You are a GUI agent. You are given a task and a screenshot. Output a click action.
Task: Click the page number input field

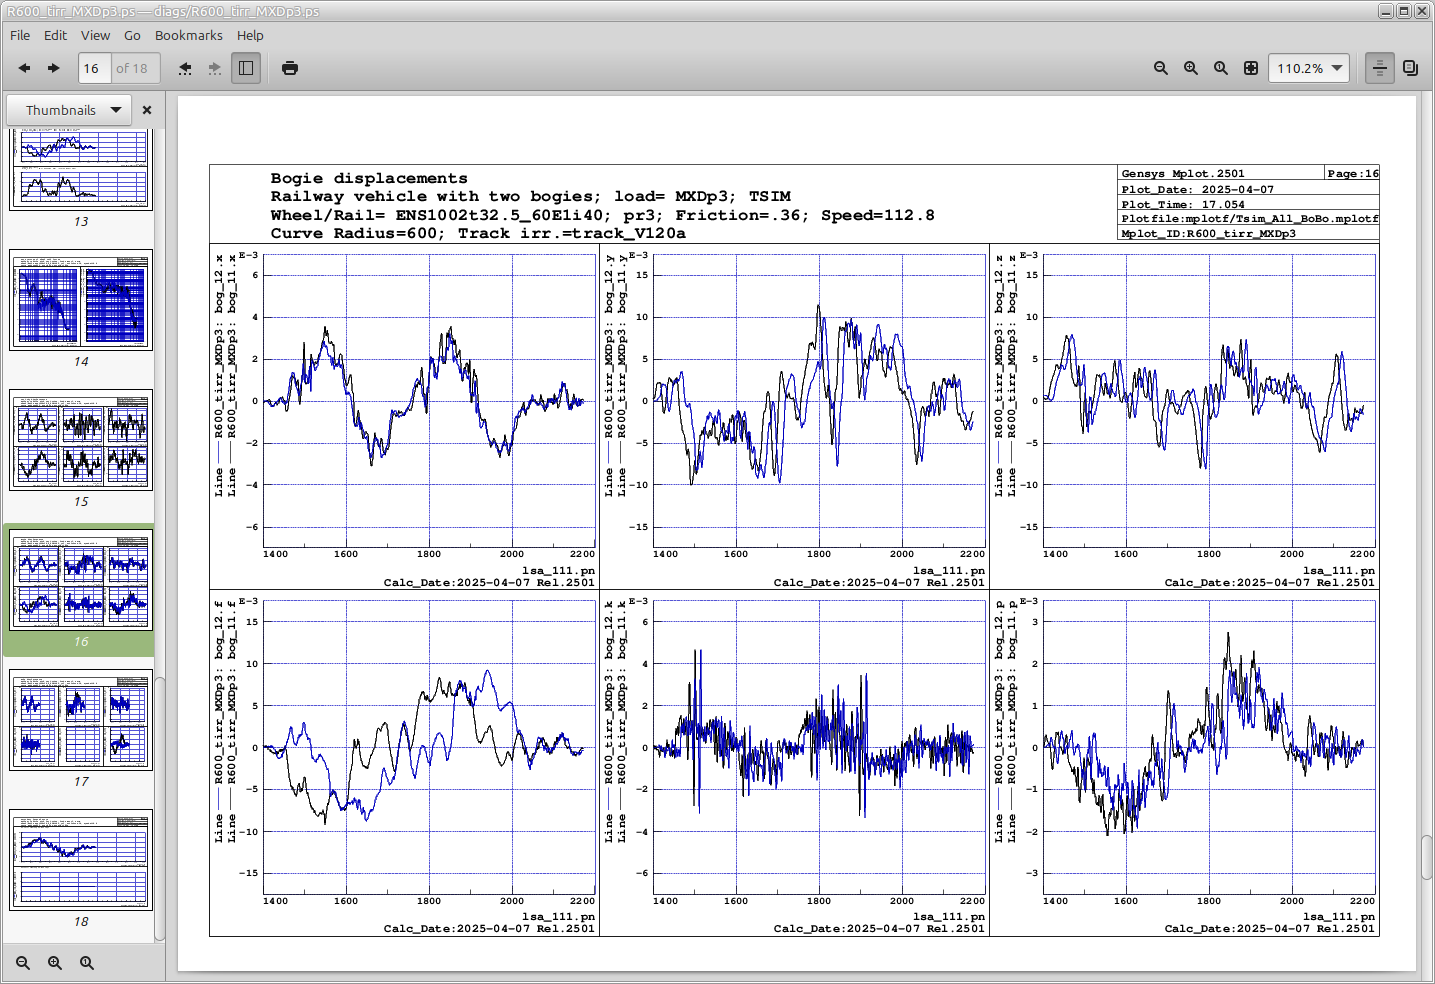94,68
